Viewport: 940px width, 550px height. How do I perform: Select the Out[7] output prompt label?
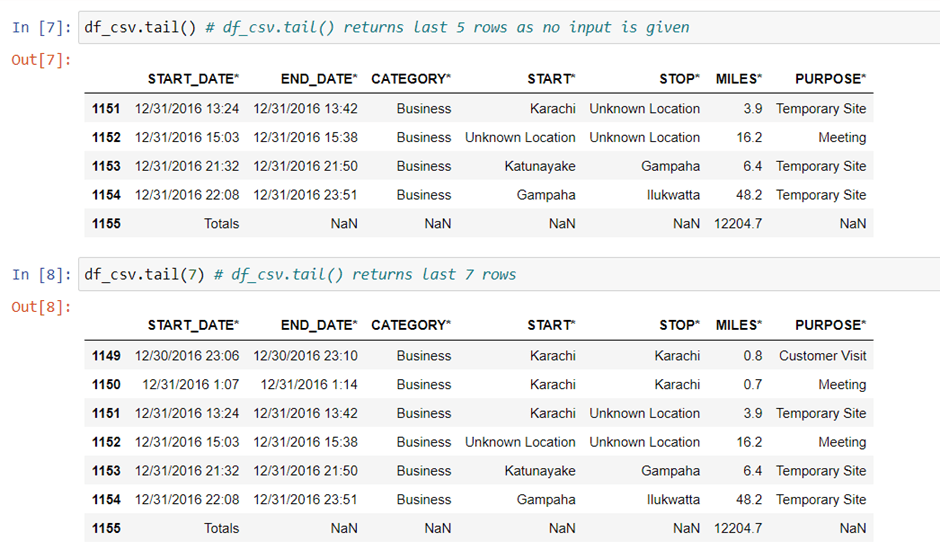click(x=41, y=59)
